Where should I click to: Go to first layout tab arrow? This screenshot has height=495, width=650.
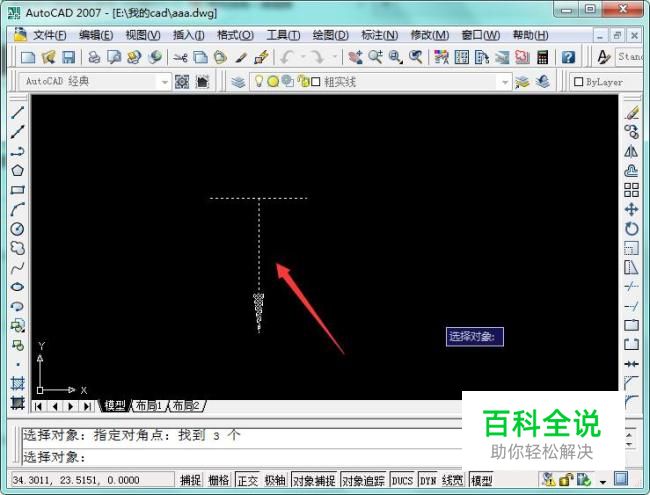(38, 406)
